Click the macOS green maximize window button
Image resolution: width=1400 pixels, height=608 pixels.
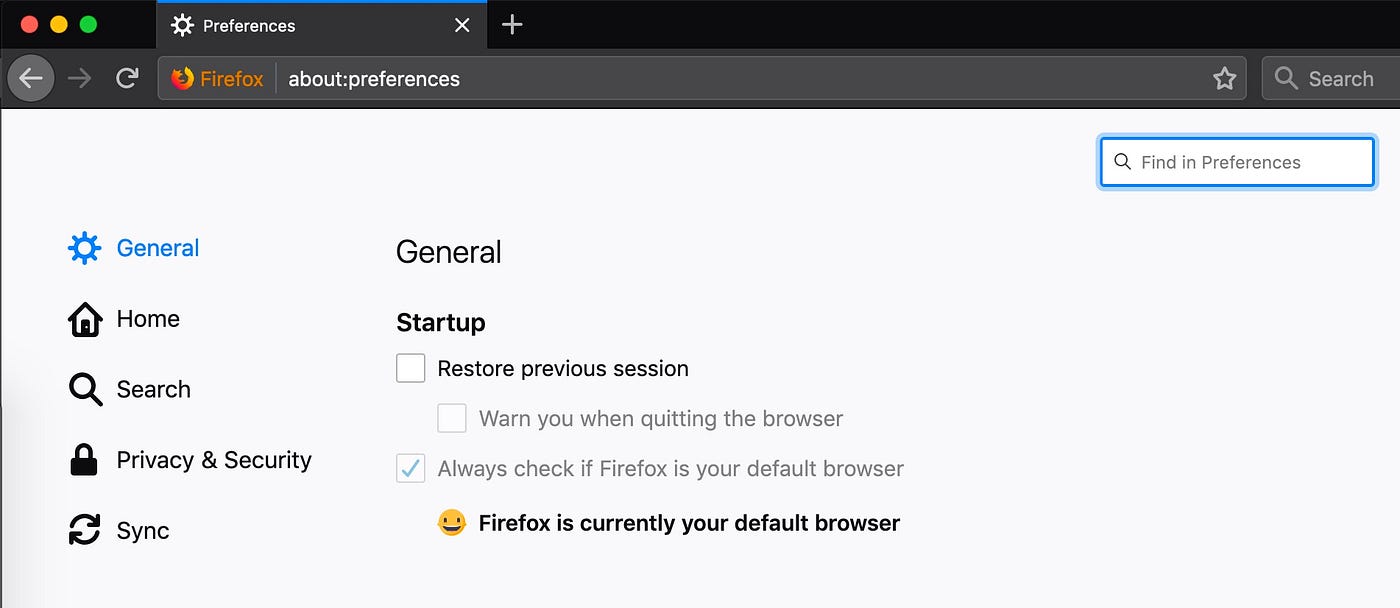(88, 24)
